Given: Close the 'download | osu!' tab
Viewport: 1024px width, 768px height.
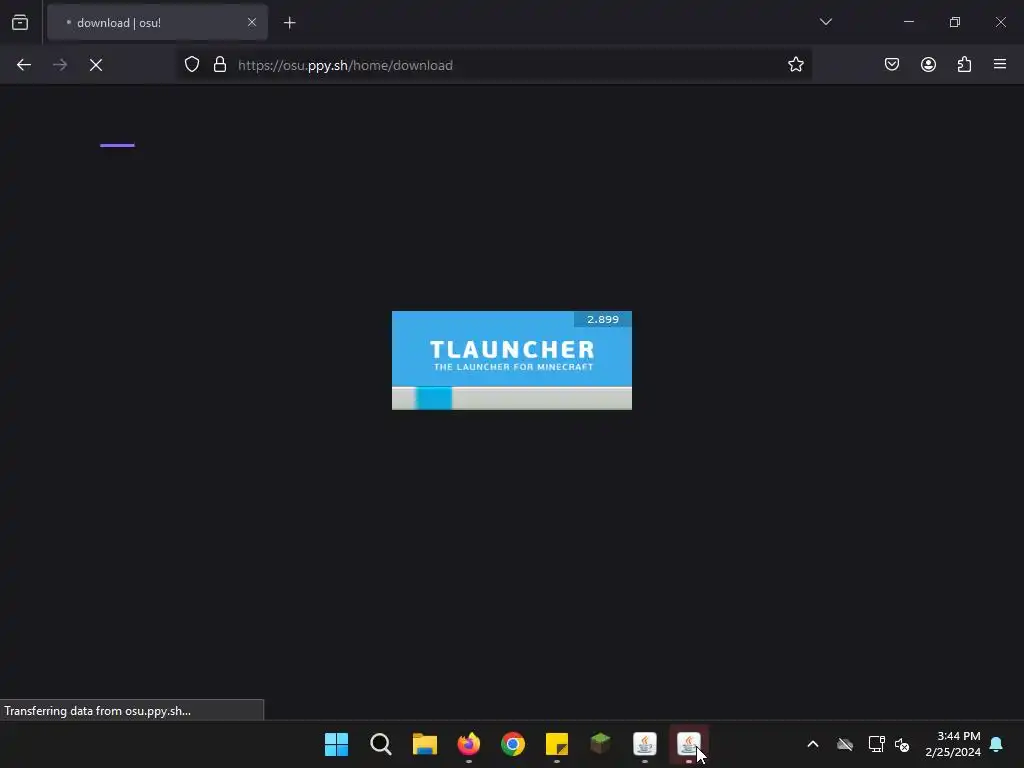Looking at the screenshot, I should 251,22.
